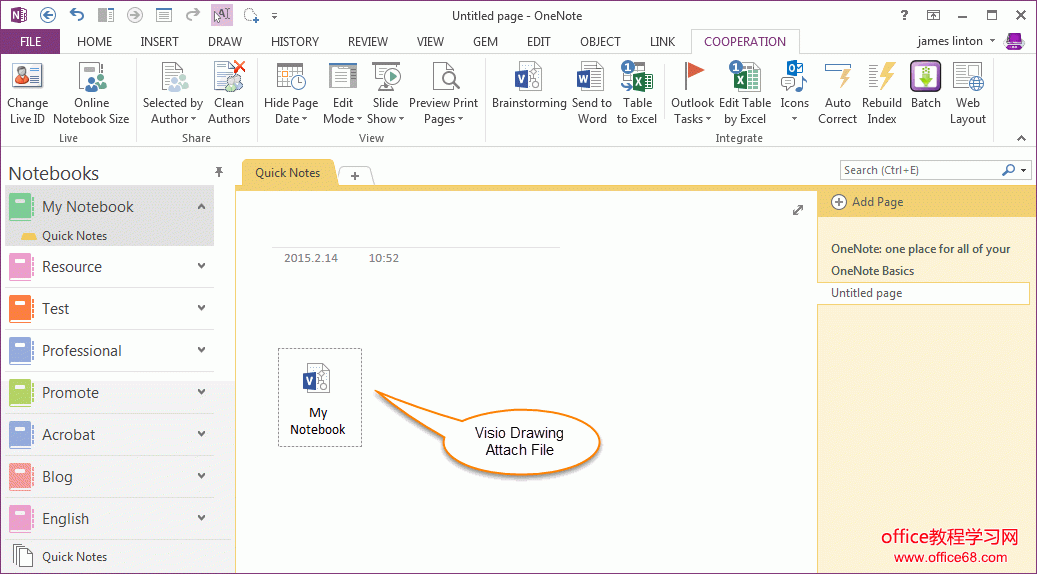Viewport: 1037px width, 574px height.
Task: Toggle full page view arrow
Action: pos(797,210)
